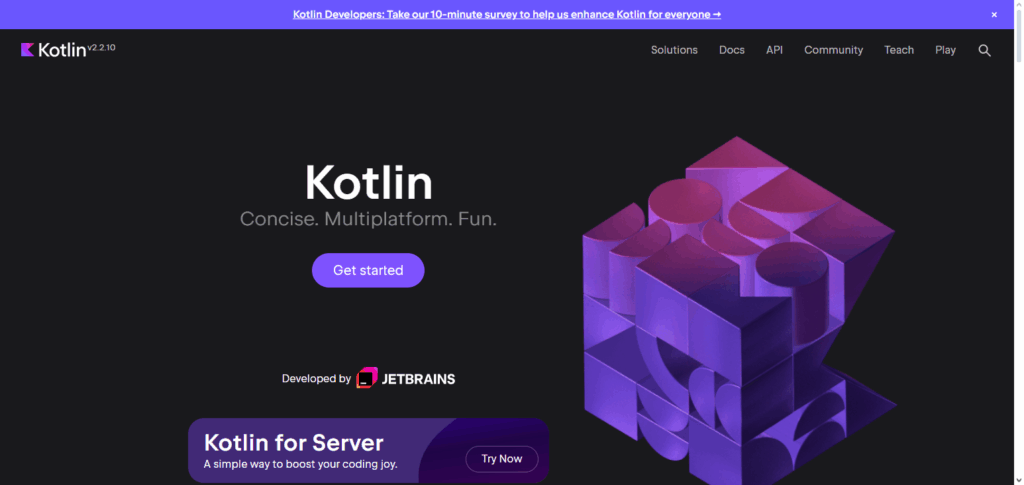This screenshot has width=1024, height=485.
Task: Click the purple cube illustration
Action: click(x=738, y=310)
